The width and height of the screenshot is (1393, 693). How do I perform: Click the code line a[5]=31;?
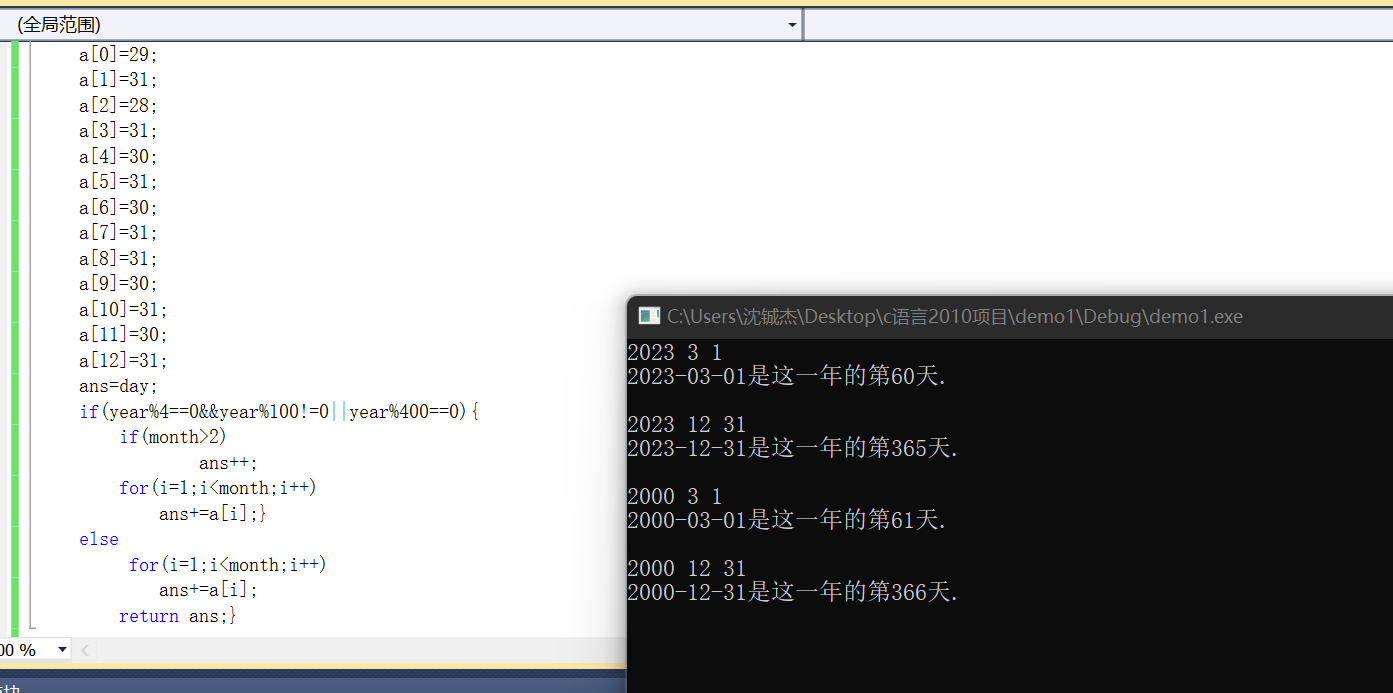(118, 182)
